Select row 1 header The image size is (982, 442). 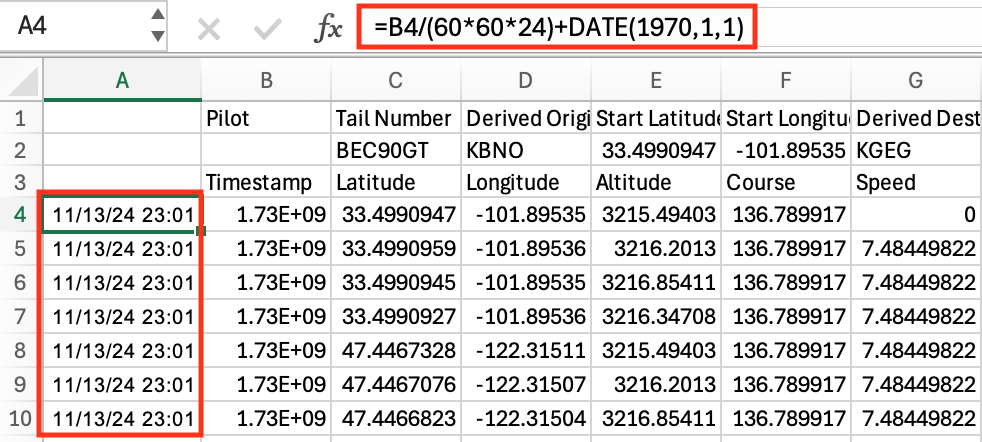tap(21, 120)
